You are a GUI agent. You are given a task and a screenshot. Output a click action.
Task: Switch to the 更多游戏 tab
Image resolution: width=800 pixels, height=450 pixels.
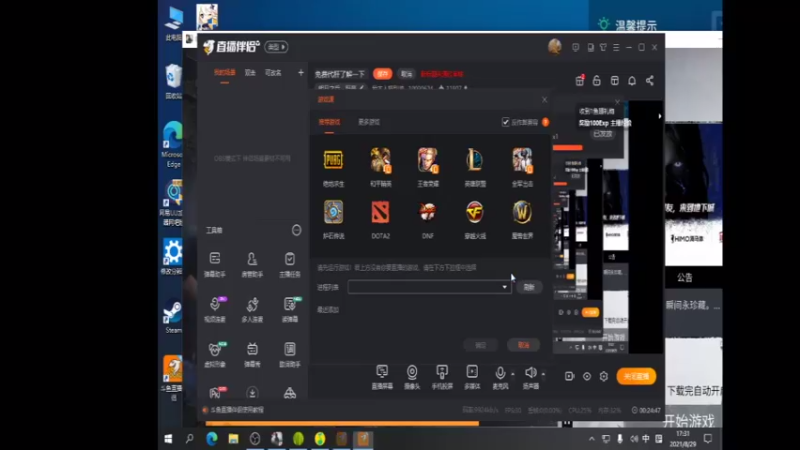[369, 122]
